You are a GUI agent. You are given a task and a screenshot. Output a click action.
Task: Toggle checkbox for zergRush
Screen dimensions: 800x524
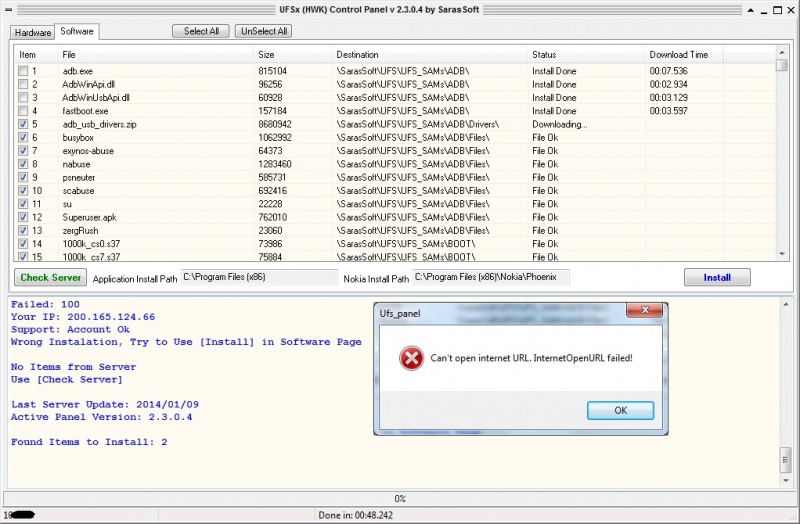[23, 230]
